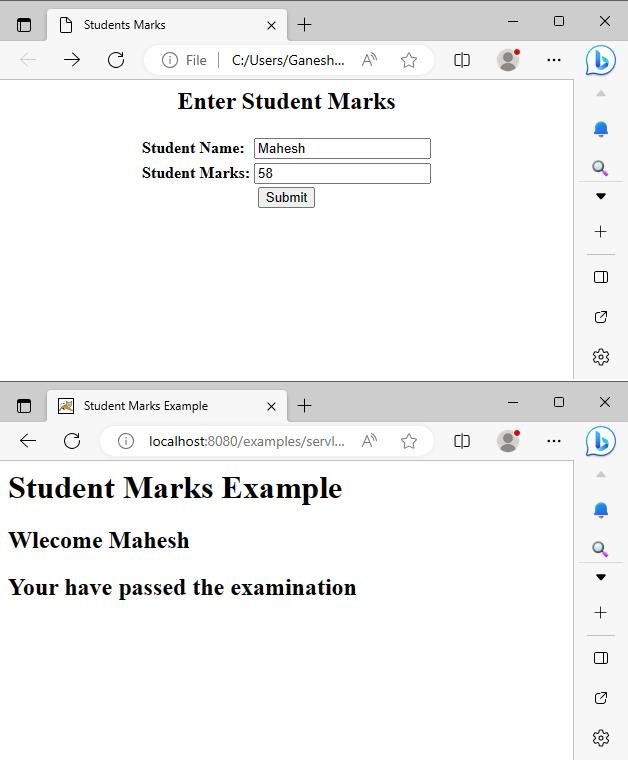Click the C:/Users/Ganesh address bar
The width and height of the screenshot is (628, 760).
pyautogui.click(x=288, y=60)
